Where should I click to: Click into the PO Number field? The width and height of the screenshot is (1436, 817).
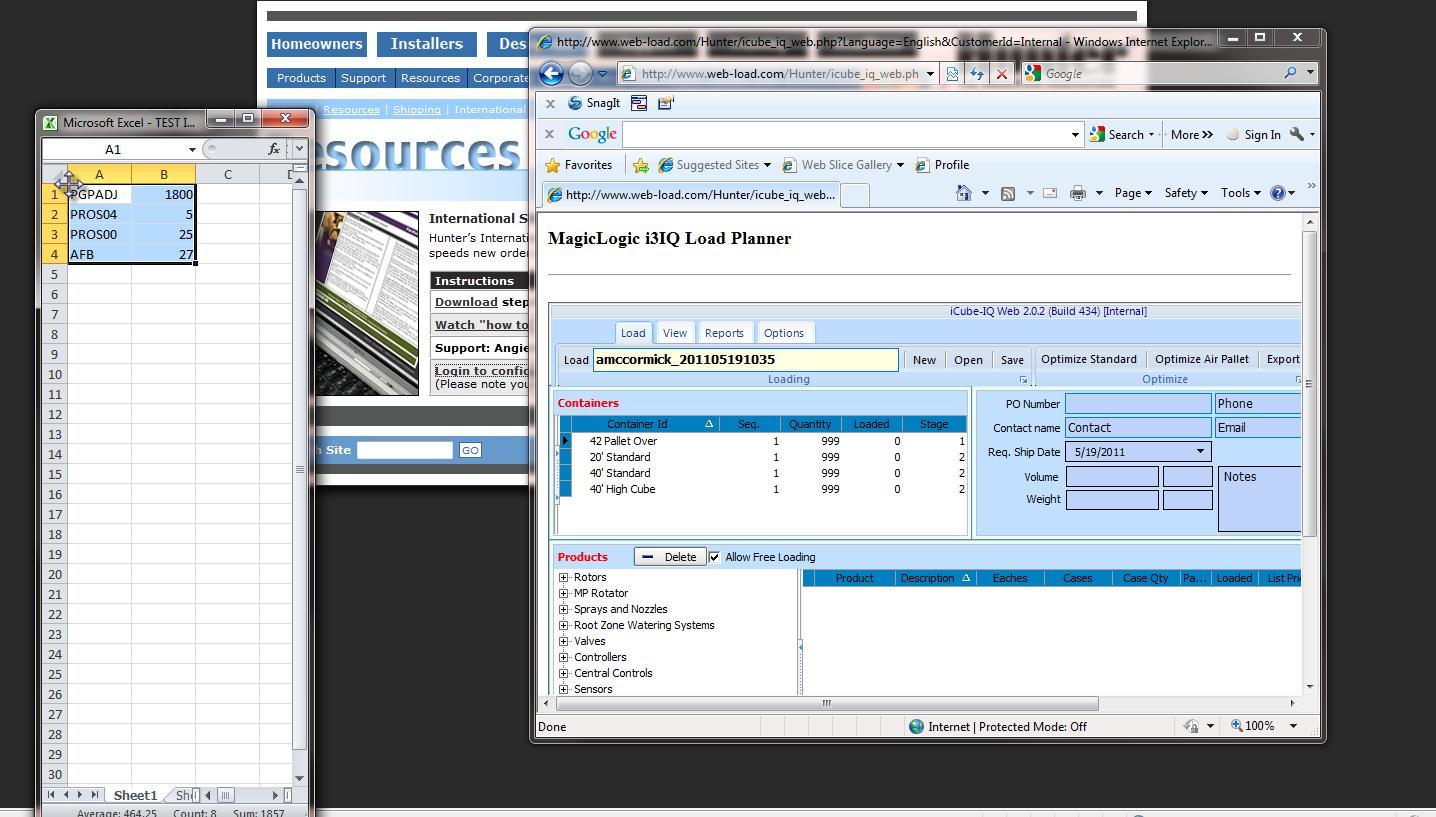(x=1138, y=404)
